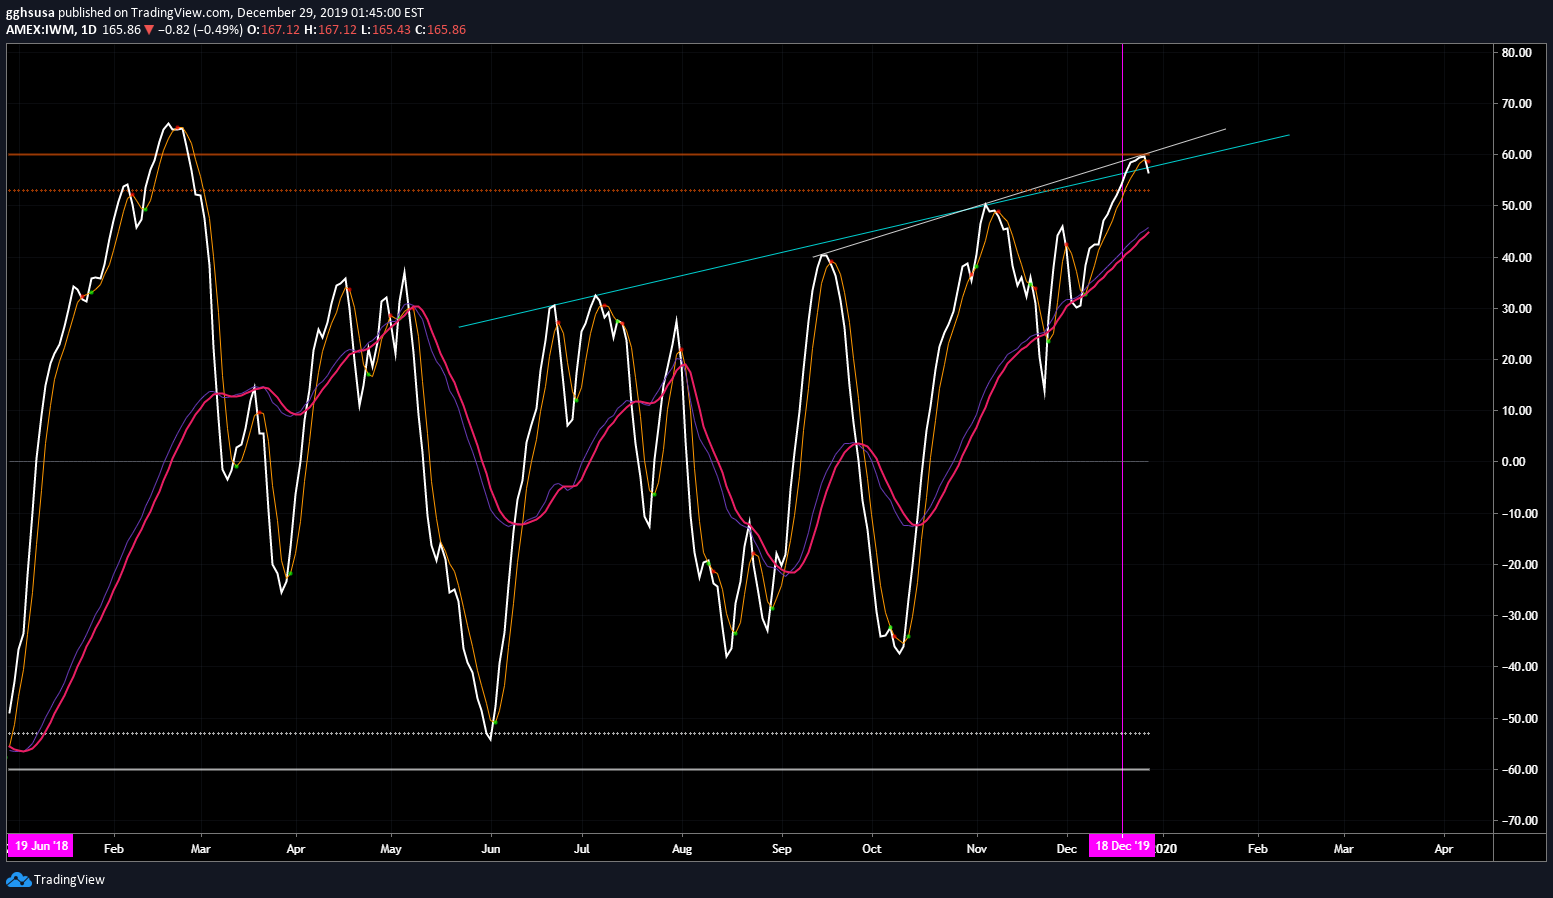Click the red down-triangle price change indicator
The width and height of the screenshot is (1553, 898).
[x=149, y=30]
